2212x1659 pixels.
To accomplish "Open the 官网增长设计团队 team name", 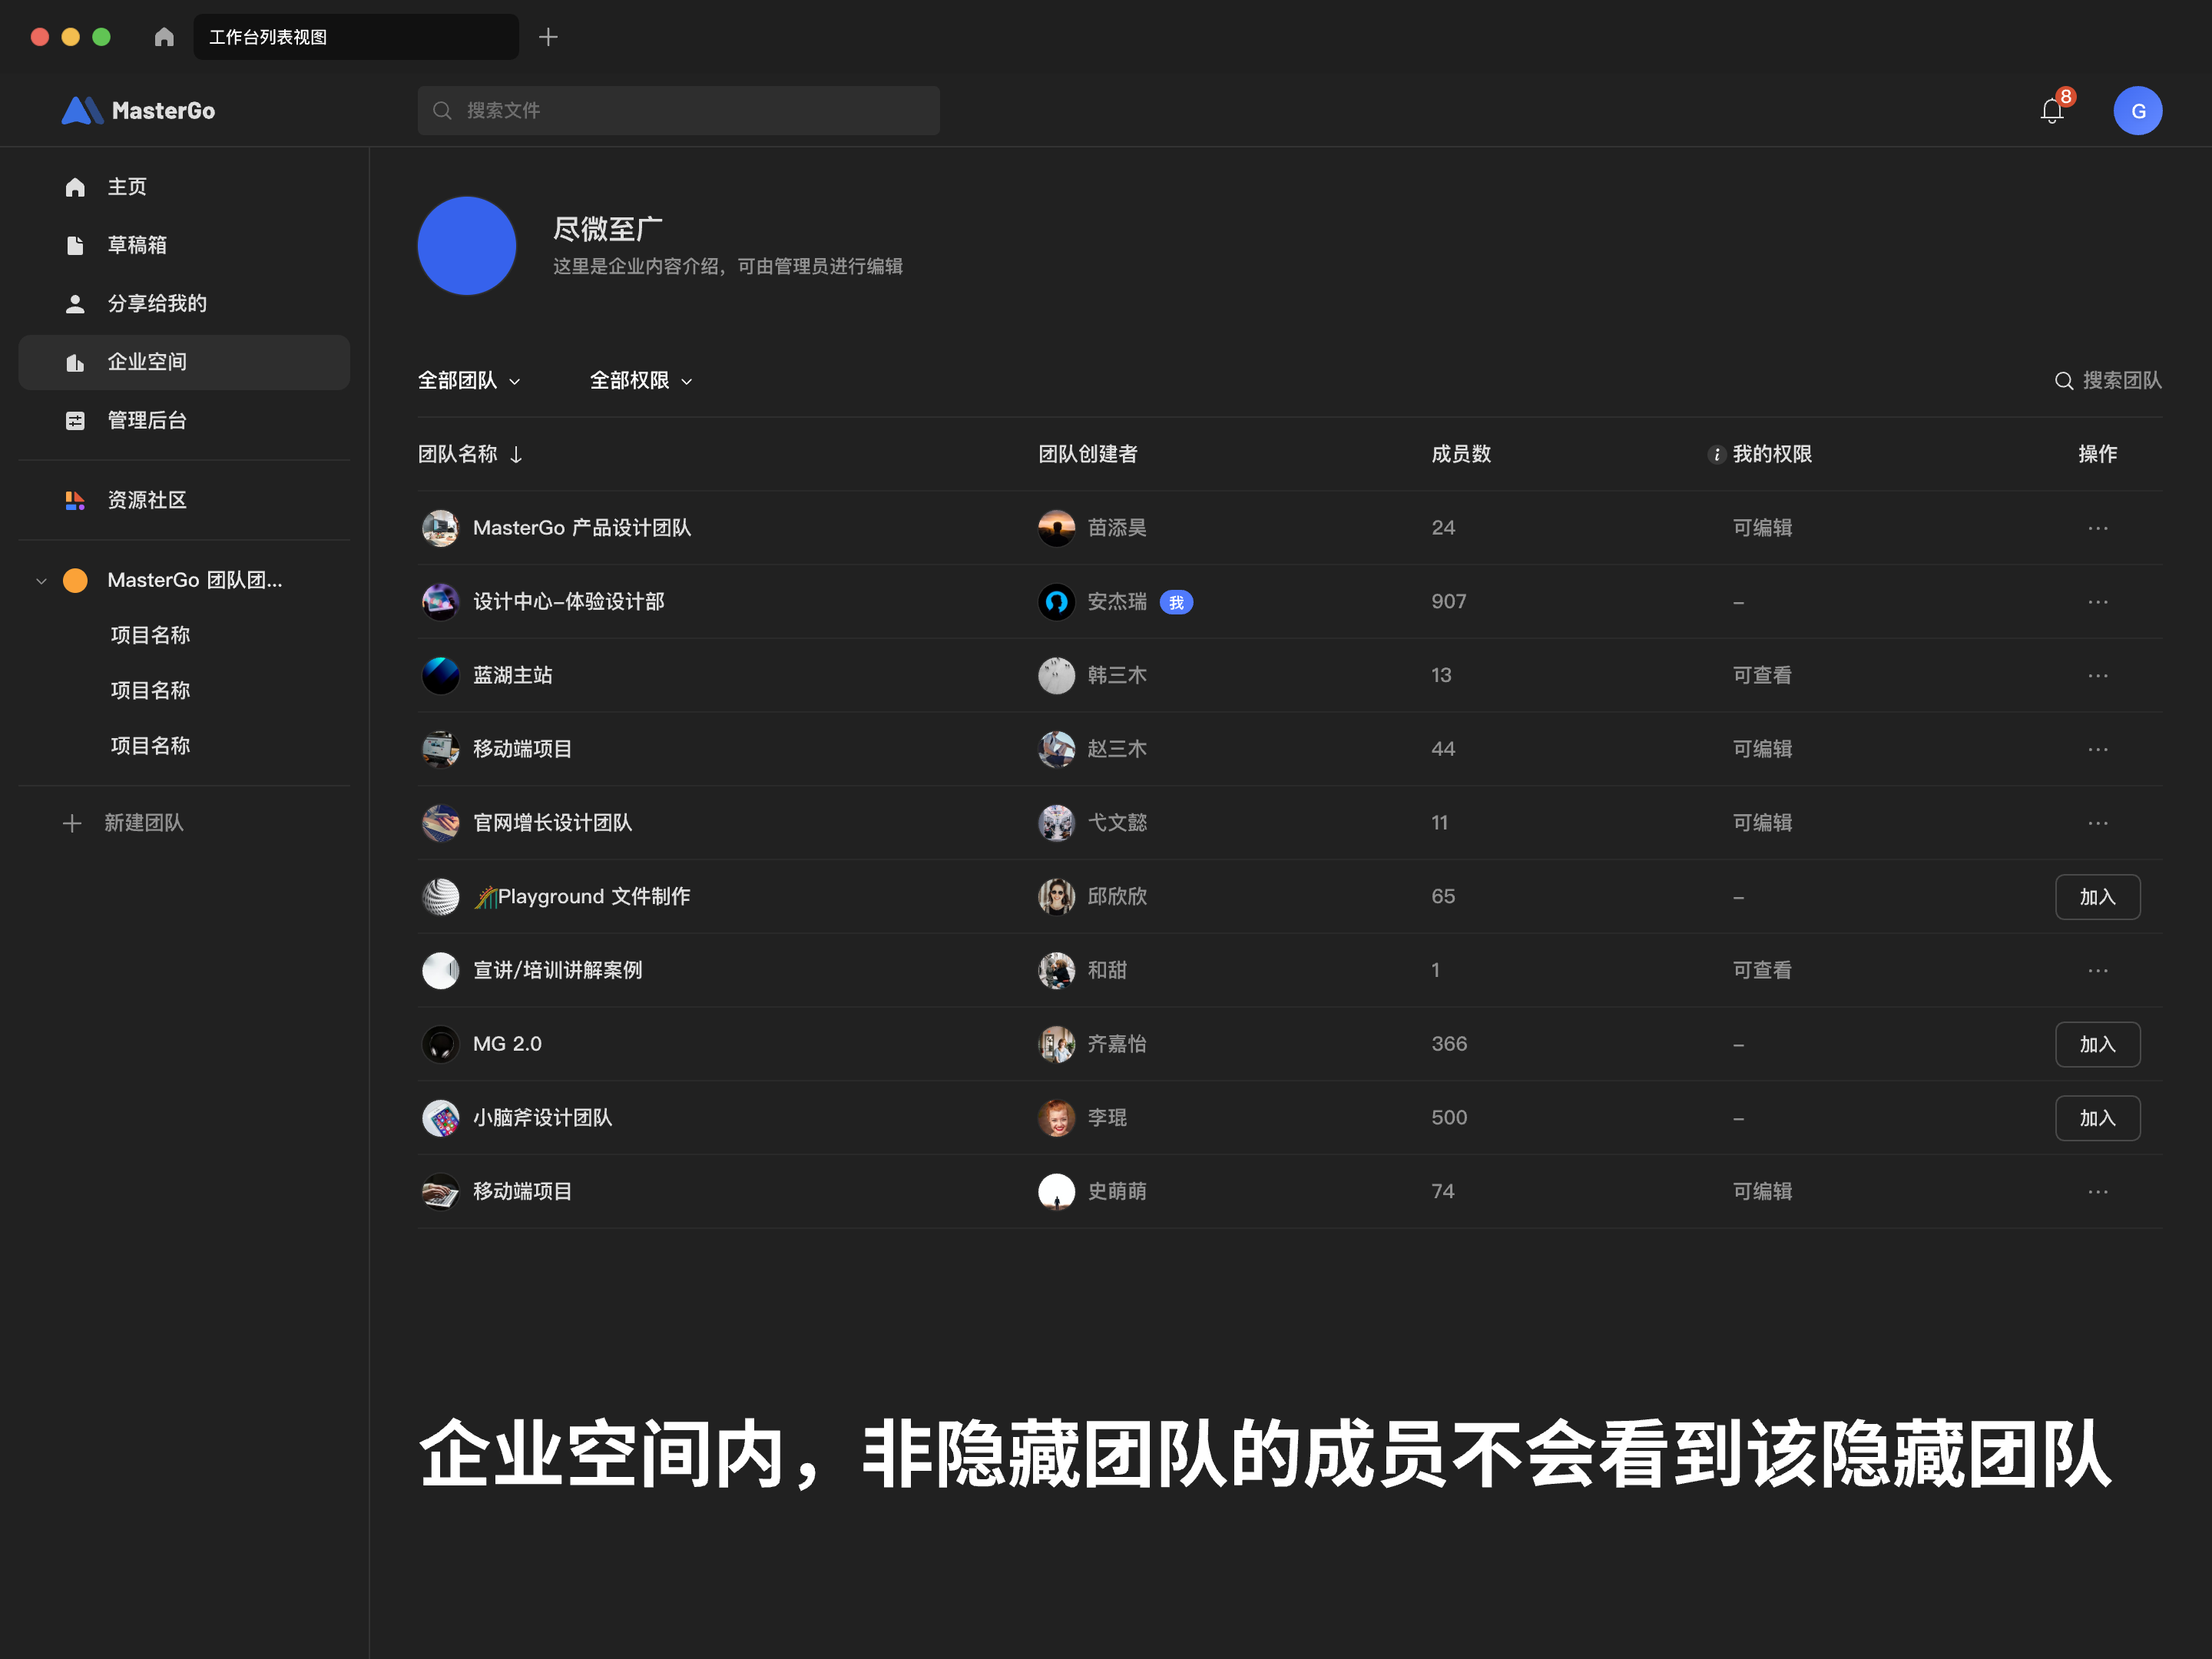I will coord(552,823).
